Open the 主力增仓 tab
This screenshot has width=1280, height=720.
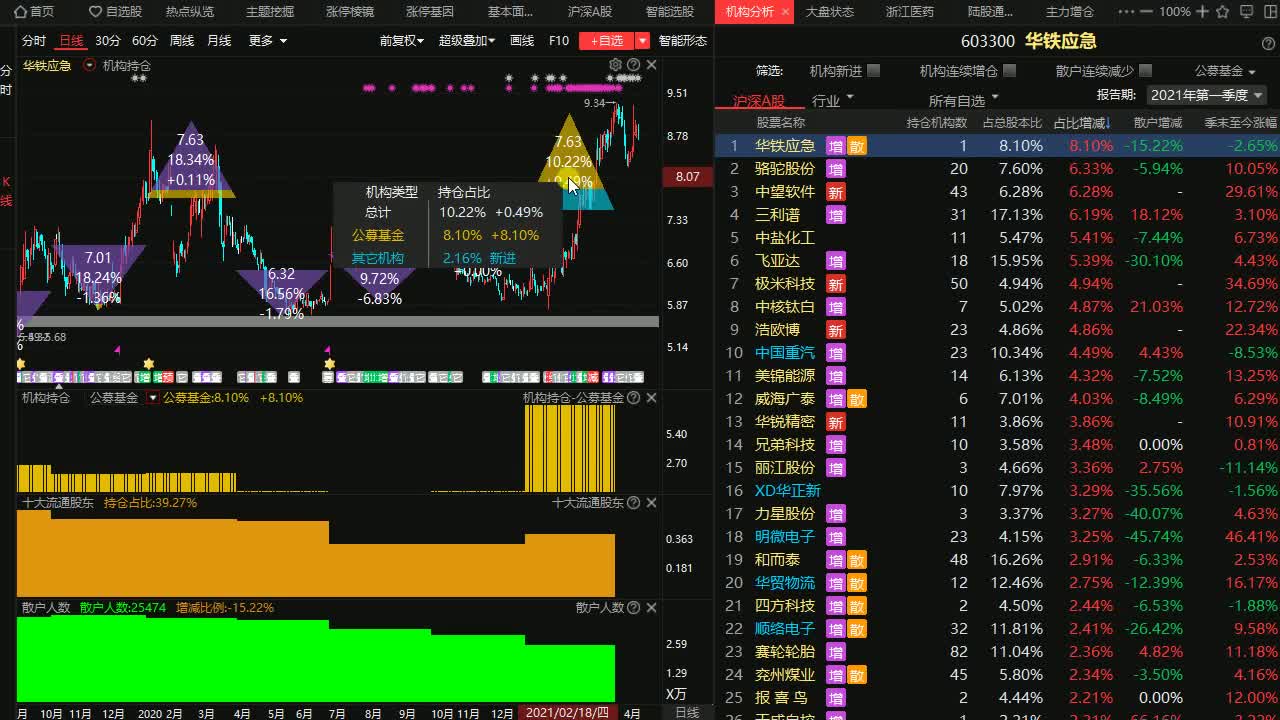click(1070, 12)
